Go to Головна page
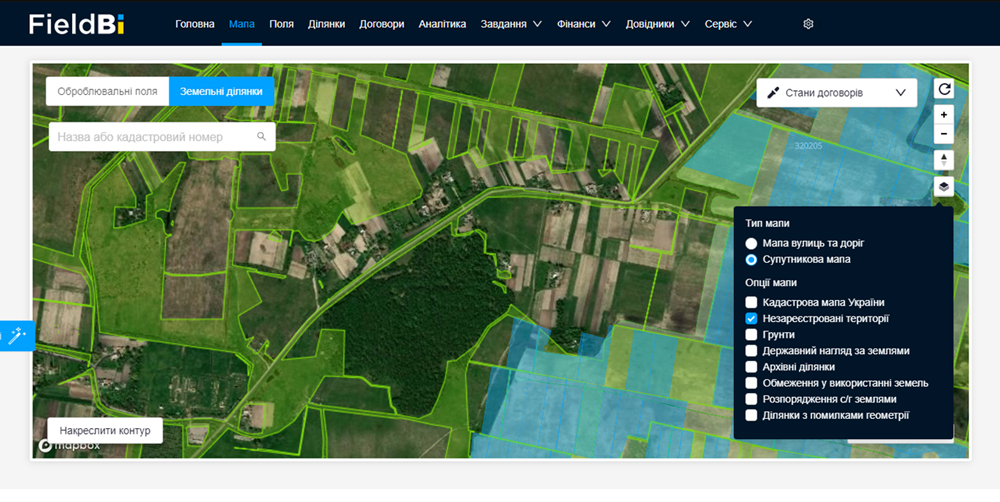 click(195, 24)
